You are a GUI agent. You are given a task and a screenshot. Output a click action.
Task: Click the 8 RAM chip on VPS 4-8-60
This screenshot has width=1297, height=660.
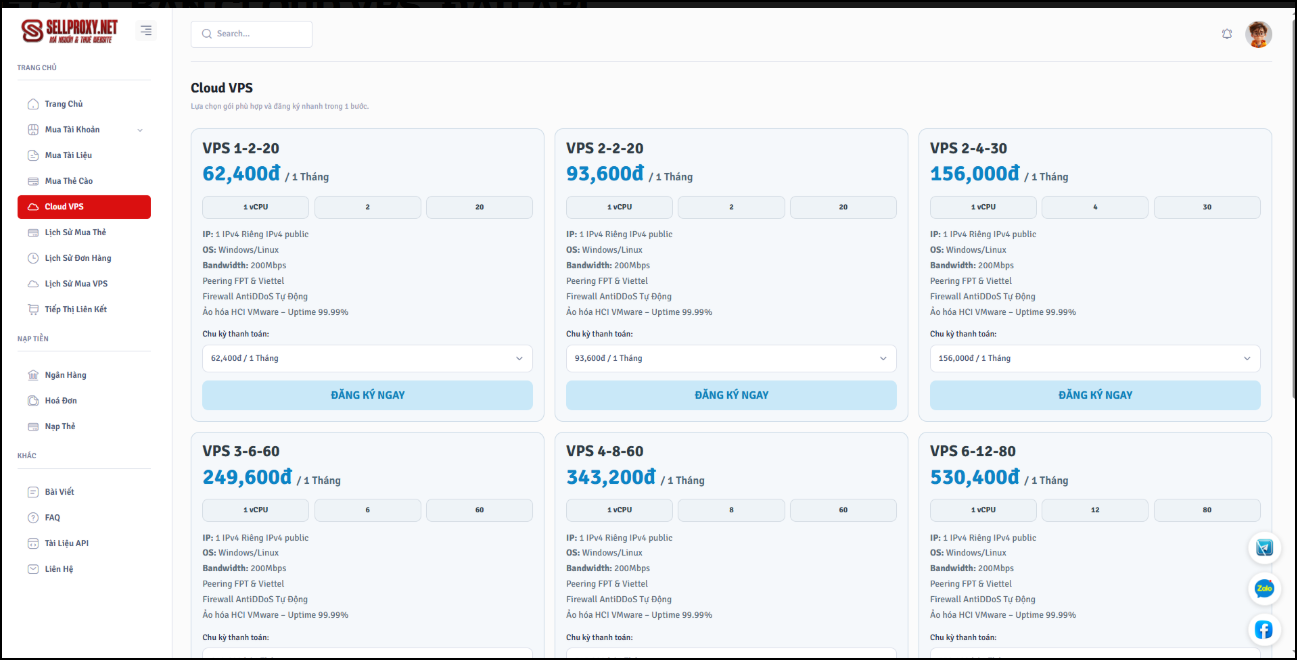tap(731, 510)
